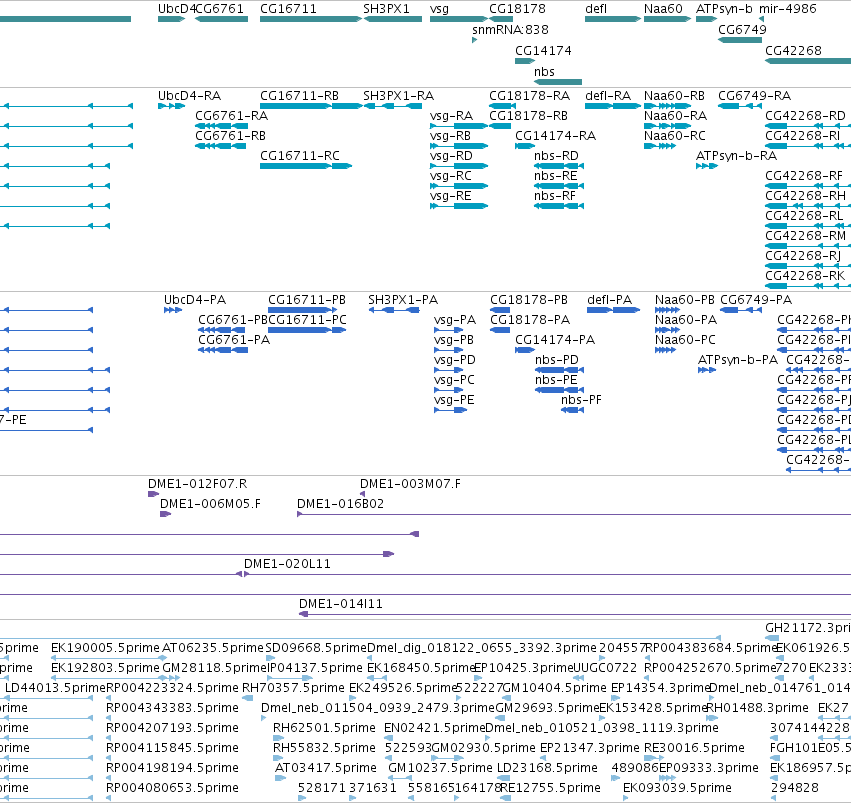Select the SH3PX1-PA protein label
This screenshot has width=851, height=803.
coord(403,300)
